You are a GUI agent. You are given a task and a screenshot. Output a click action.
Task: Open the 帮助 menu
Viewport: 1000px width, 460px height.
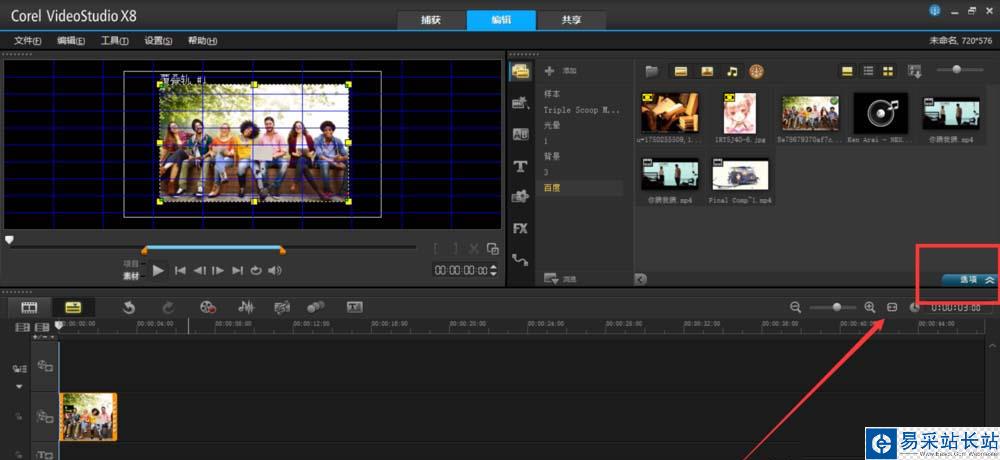202,41
